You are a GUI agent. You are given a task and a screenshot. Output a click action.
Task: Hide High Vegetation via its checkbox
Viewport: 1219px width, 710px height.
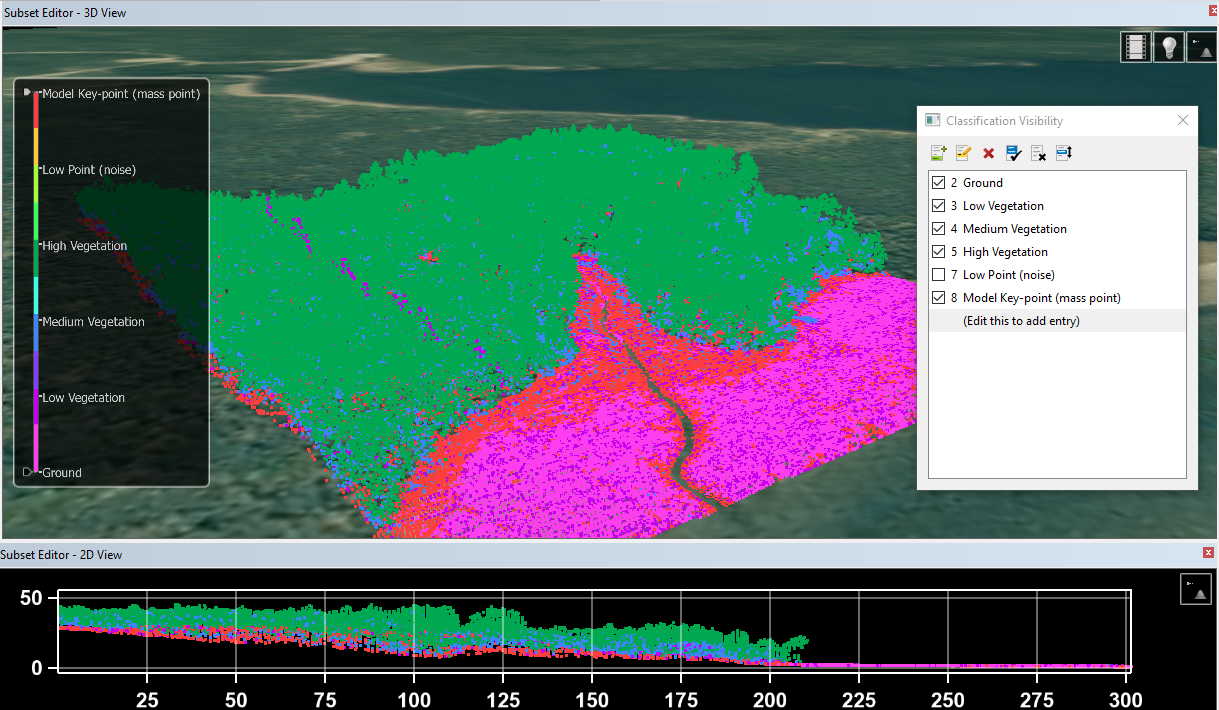[x=938, y=252]
